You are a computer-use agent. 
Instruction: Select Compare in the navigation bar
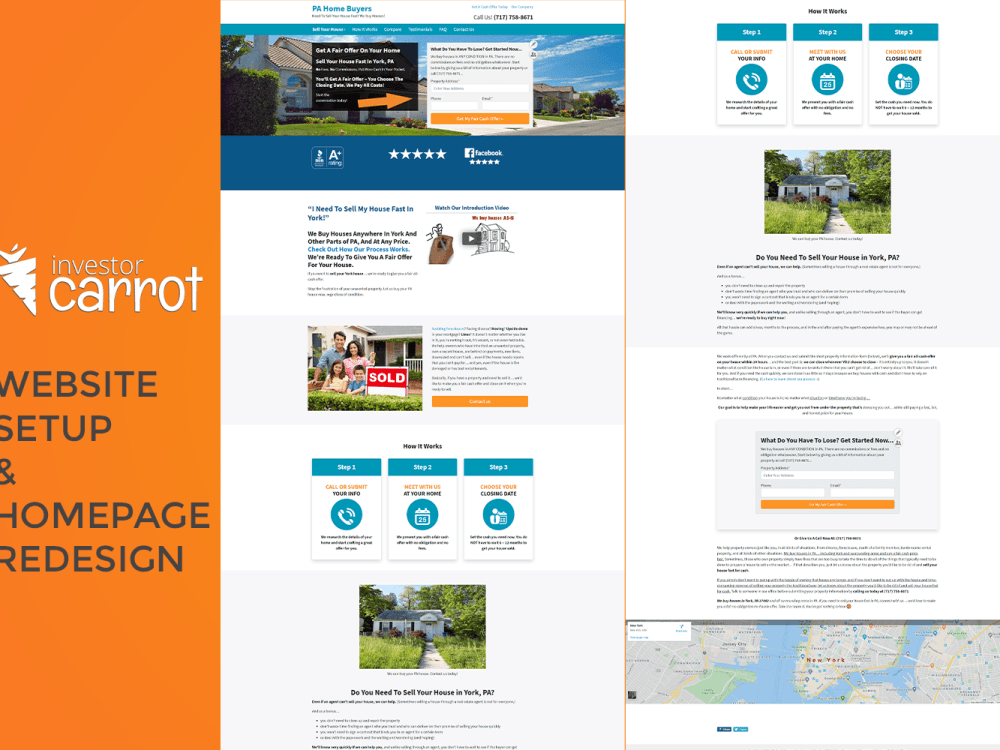point(393,29)
